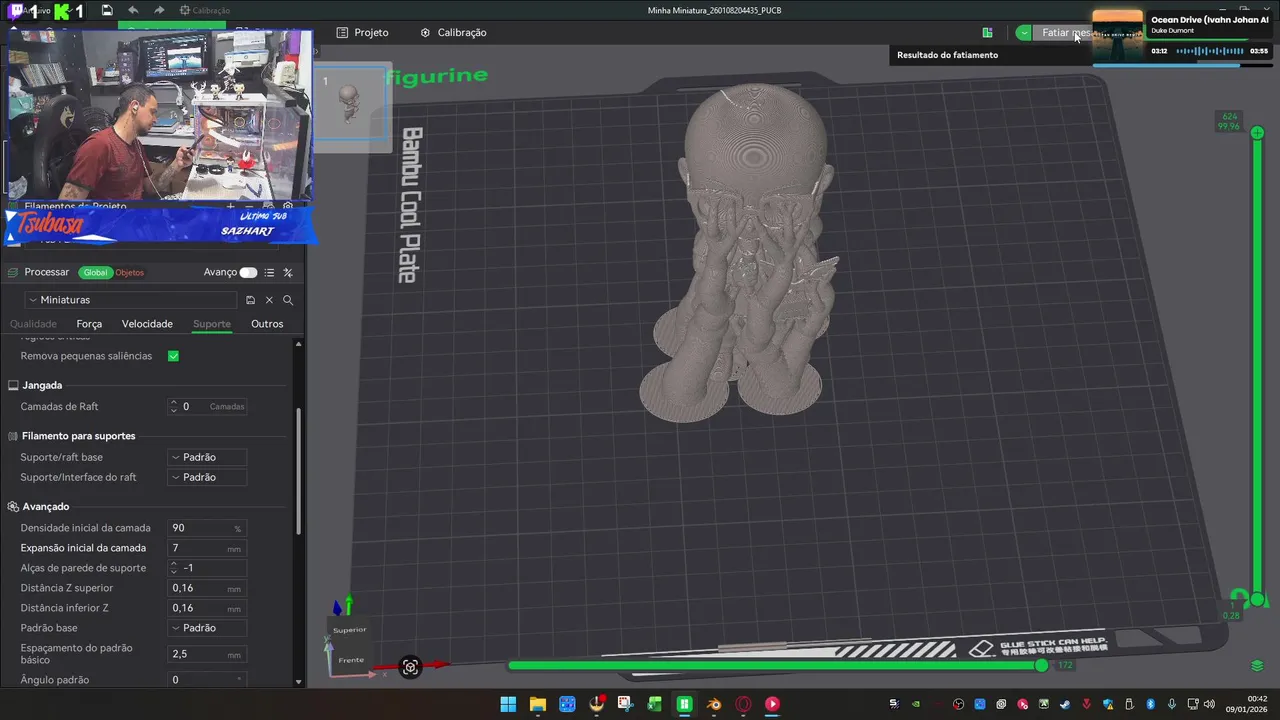Click the Steam tray icon
The image size is (1280, 720).
point(1065,704)
